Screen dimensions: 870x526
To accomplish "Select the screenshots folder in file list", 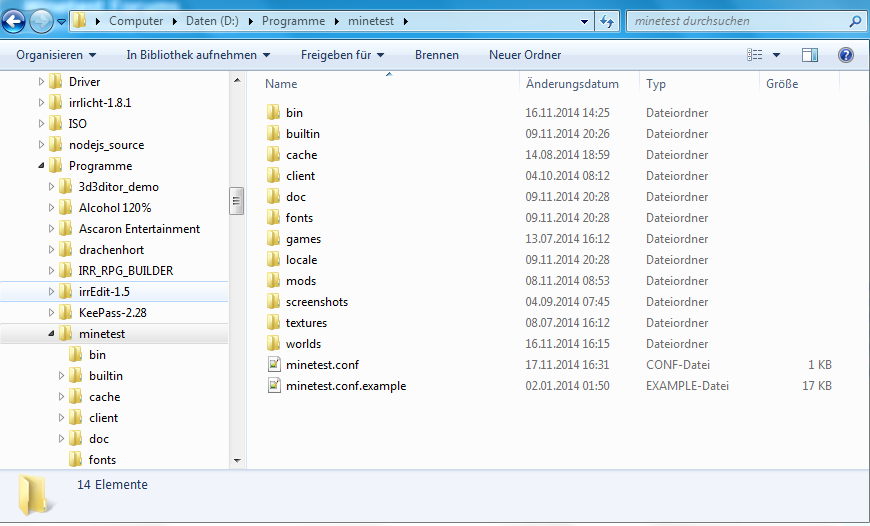I will pos(316,302).
